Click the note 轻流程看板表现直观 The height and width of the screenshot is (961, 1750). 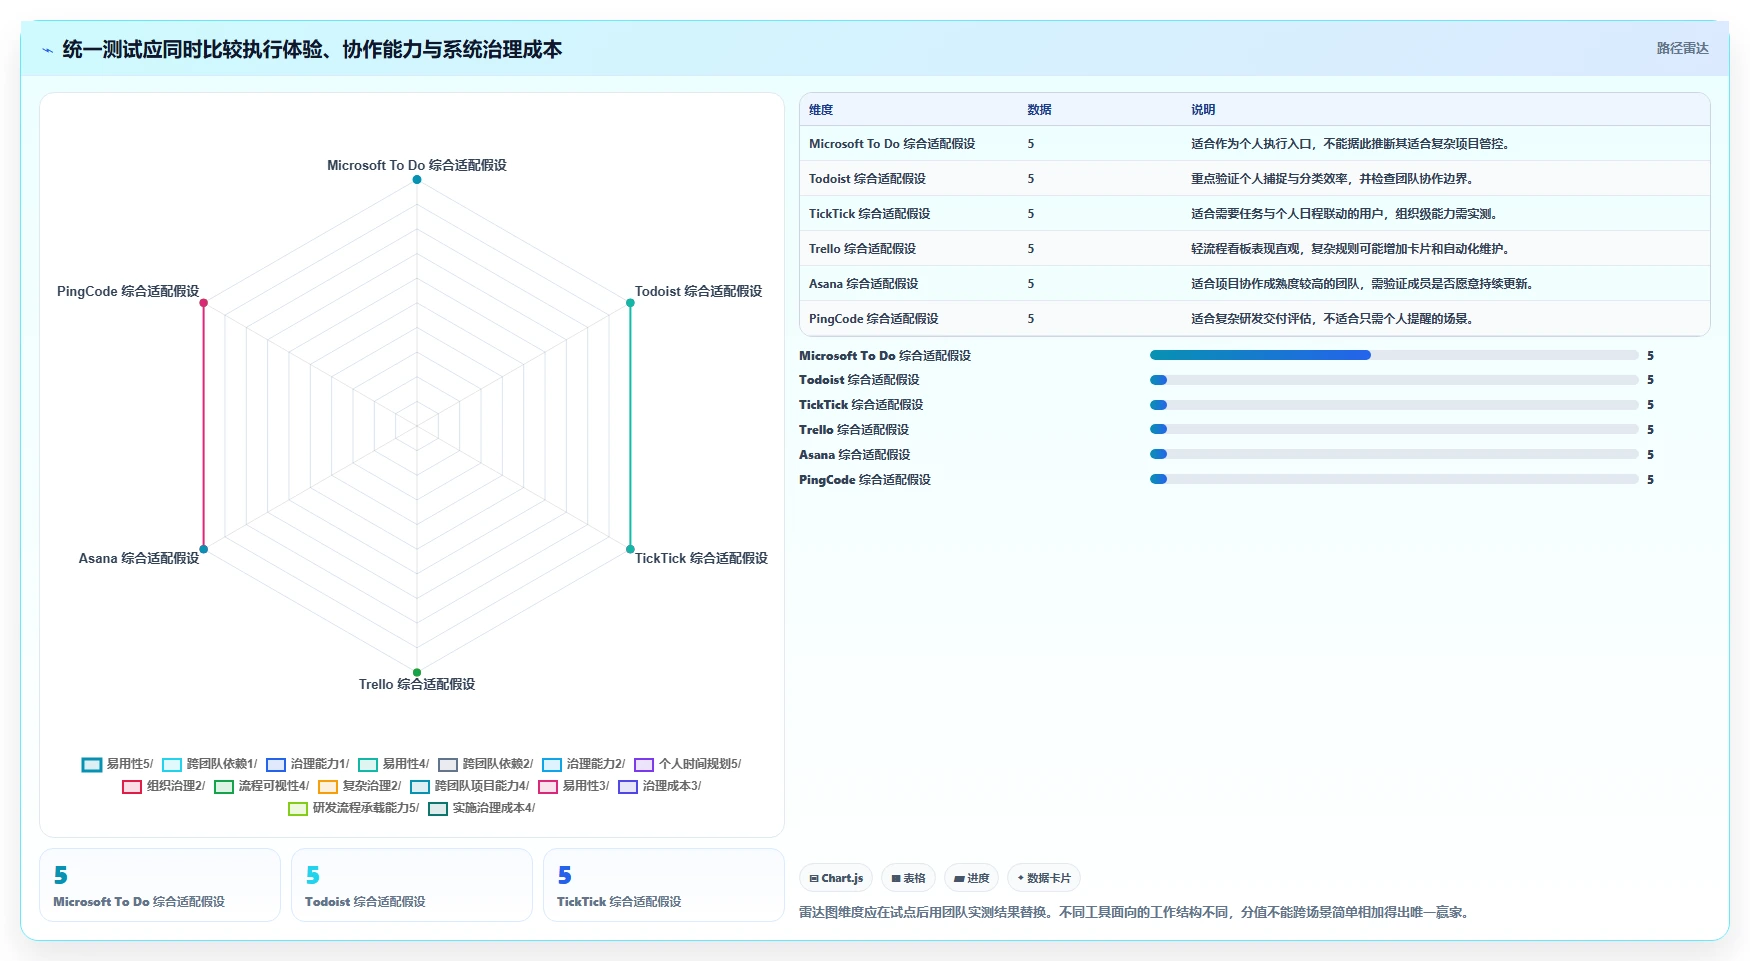(1350, 249)
